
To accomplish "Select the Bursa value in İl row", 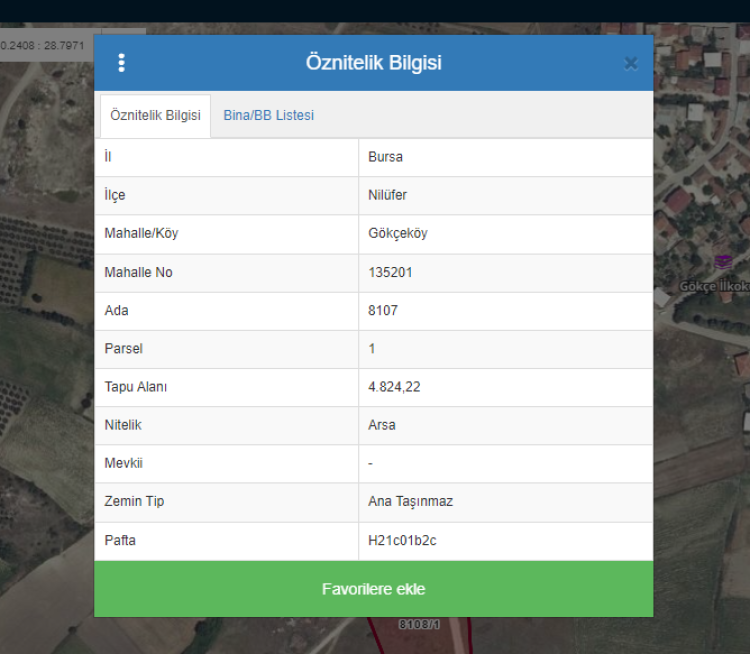I will (x=385, y=157).
